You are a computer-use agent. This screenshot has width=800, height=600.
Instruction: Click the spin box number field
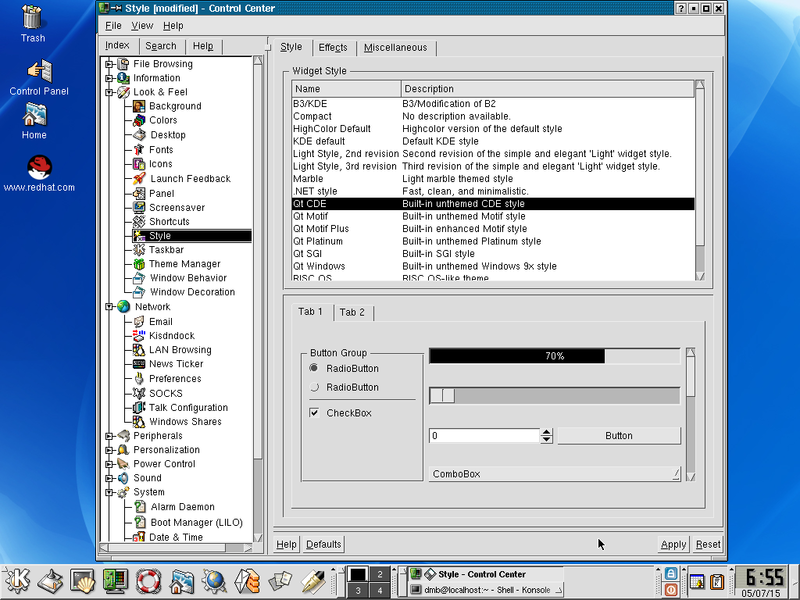484,436
